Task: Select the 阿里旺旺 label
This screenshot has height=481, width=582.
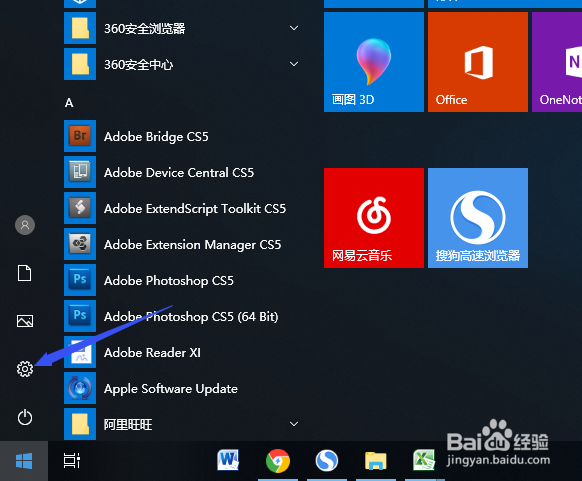Action: tap(128, 425)
